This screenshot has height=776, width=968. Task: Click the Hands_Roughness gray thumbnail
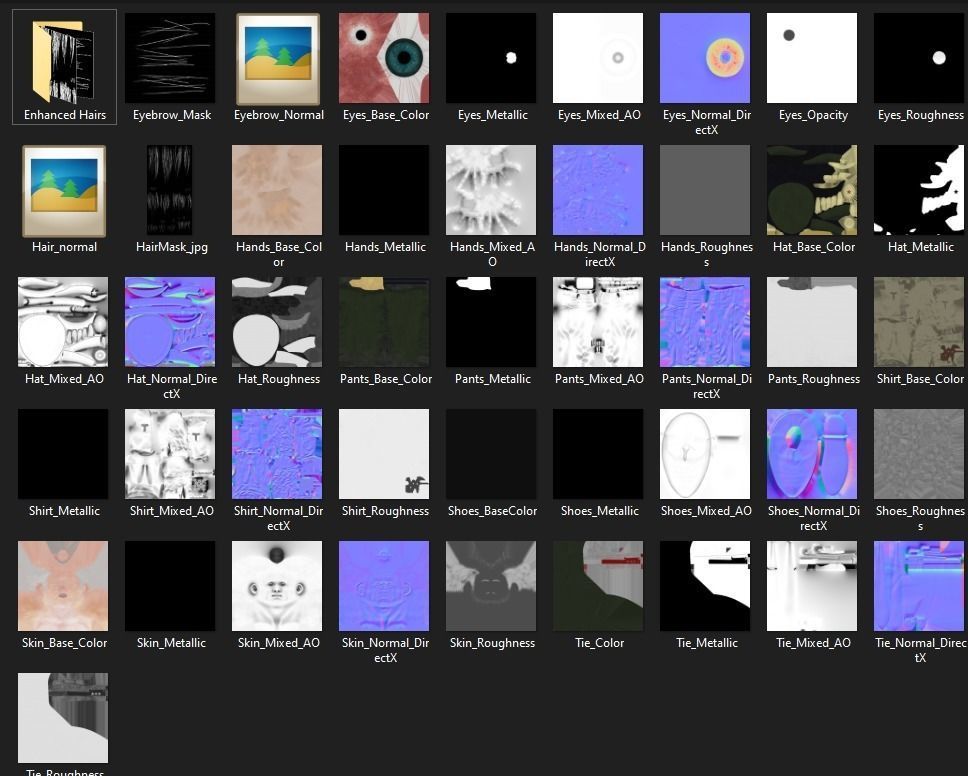pyautogui.click(x=705, y=190)
